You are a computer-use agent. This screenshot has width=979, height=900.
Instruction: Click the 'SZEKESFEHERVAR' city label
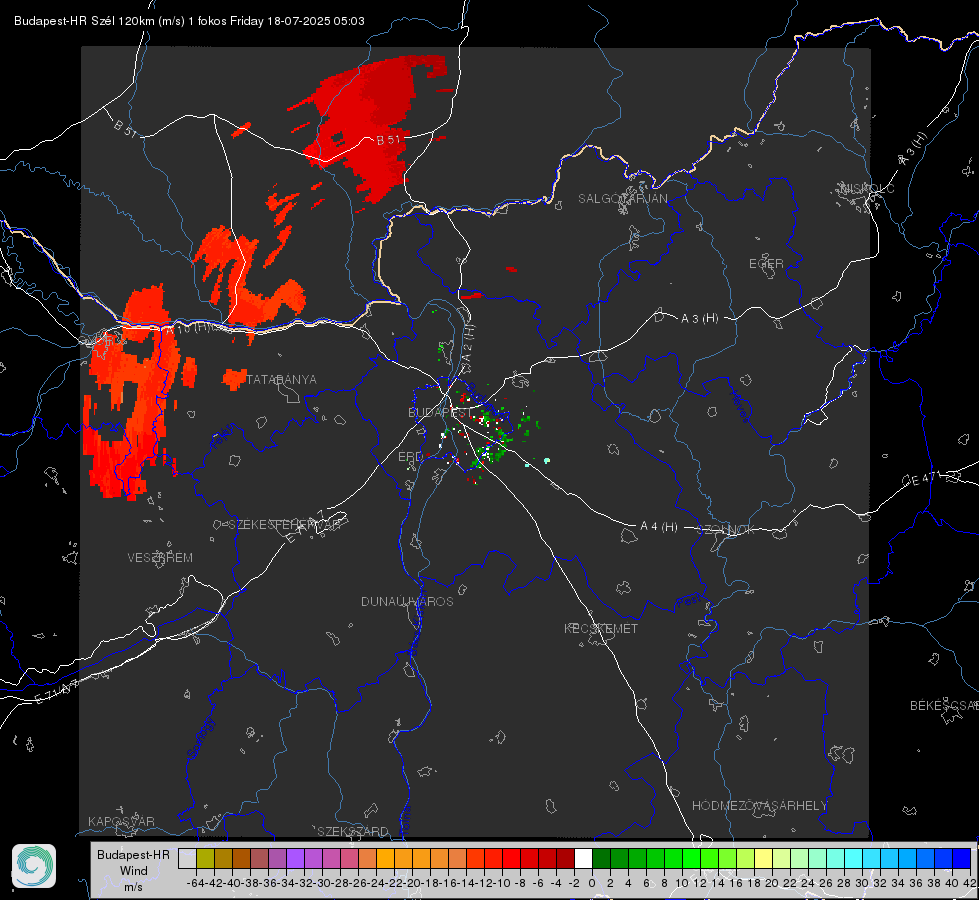284,525
